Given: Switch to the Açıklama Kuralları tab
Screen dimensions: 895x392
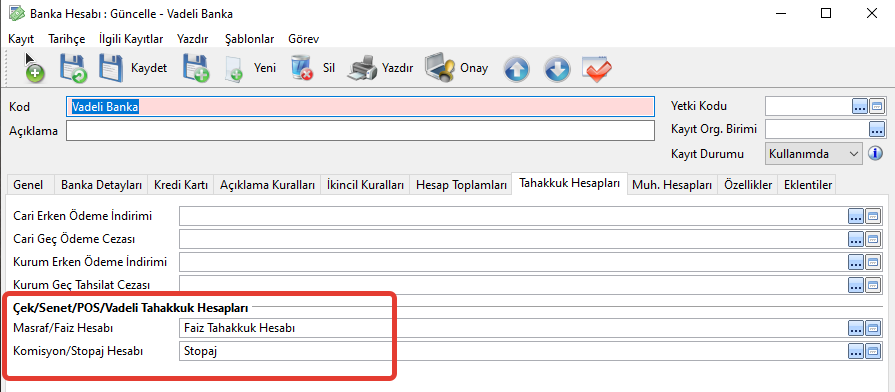Looking at the screenshot, I should [x=268, y=185].
